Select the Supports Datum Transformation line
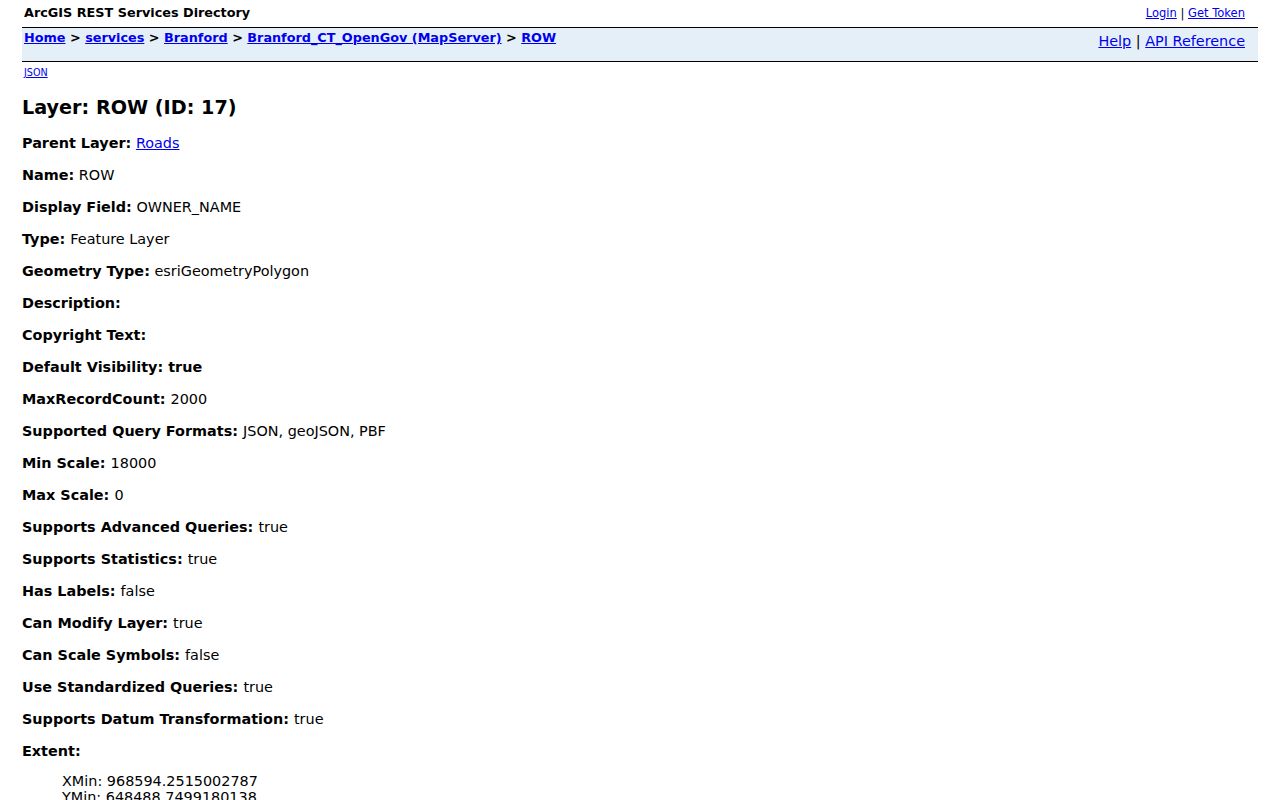Viewport: 1280px width, 800px height. [x=173, y=719]
